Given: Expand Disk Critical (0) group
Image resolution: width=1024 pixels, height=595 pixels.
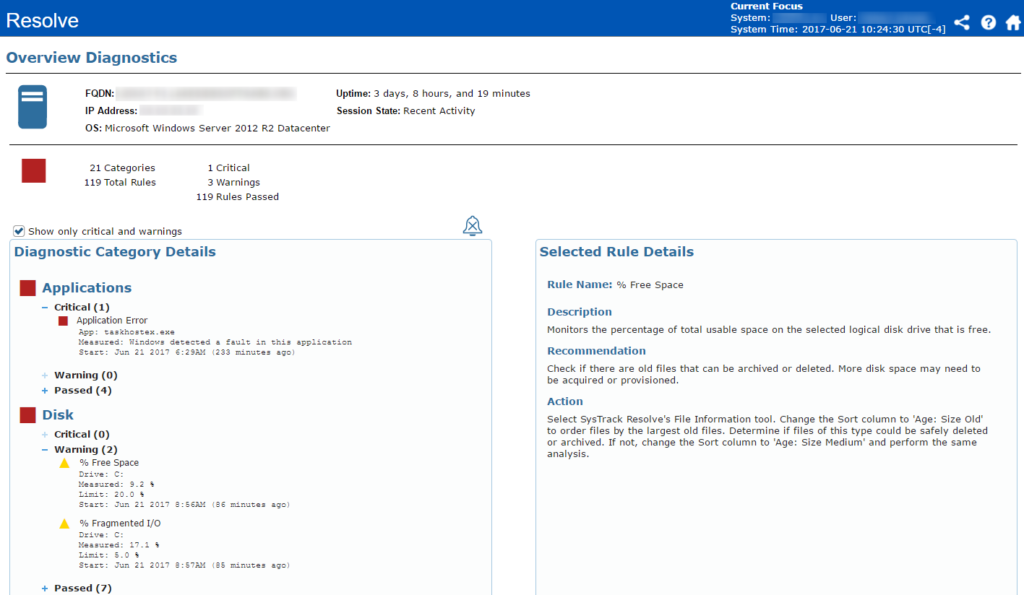Looking at the screenshot, I should click(45, 434).
